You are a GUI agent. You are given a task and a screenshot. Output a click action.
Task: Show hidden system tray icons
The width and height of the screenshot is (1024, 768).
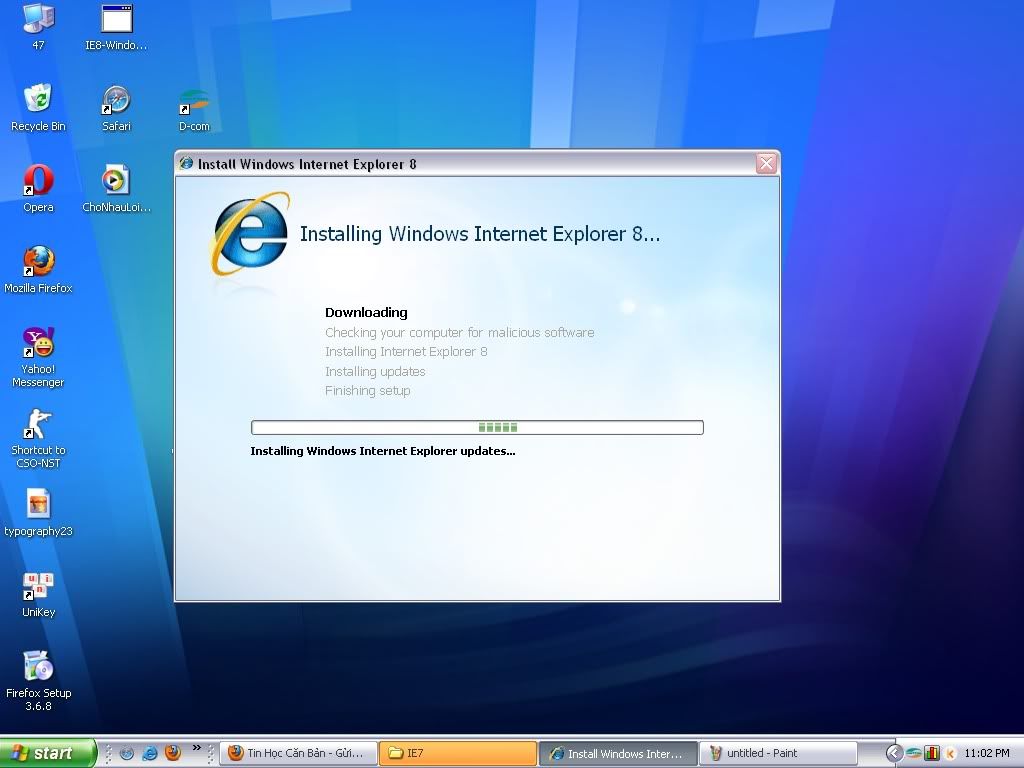click(894, 753)
